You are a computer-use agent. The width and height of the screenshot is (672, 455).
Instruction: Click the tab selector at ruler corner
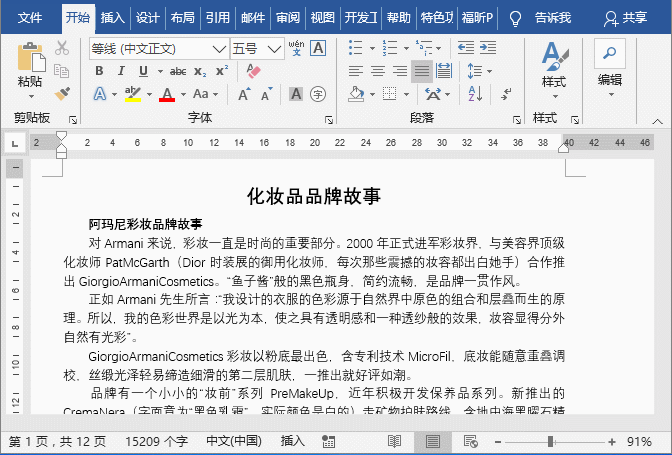click(x=15, y=144)
